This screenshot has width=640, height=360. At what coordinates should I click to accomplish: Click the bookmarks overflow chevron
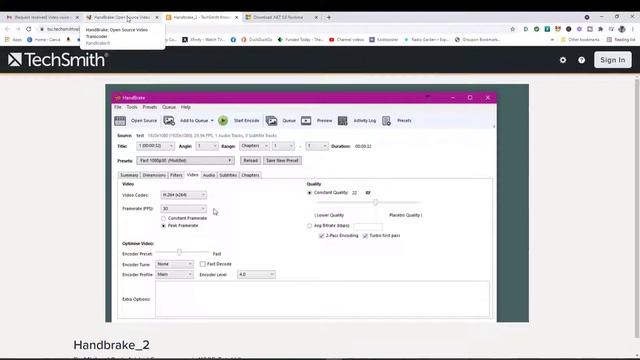click(552, 40)
